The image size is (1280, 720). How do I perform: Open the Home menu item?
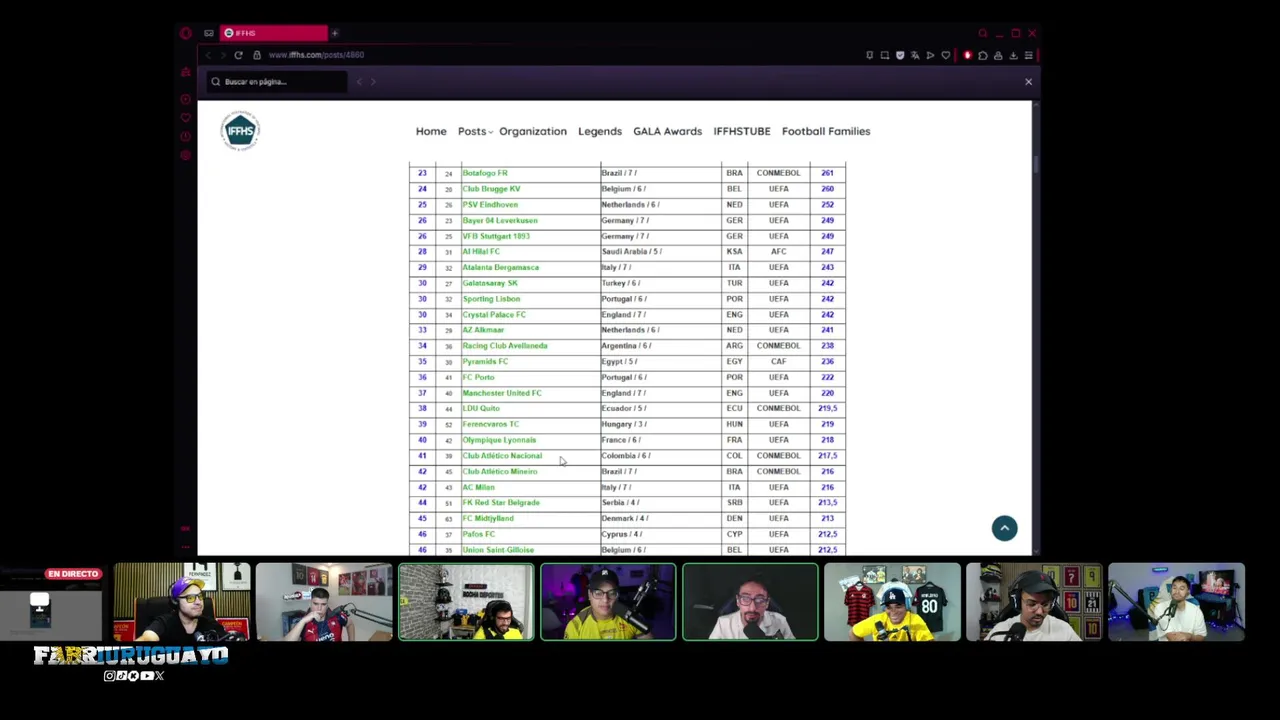click(x=431, y=131)
